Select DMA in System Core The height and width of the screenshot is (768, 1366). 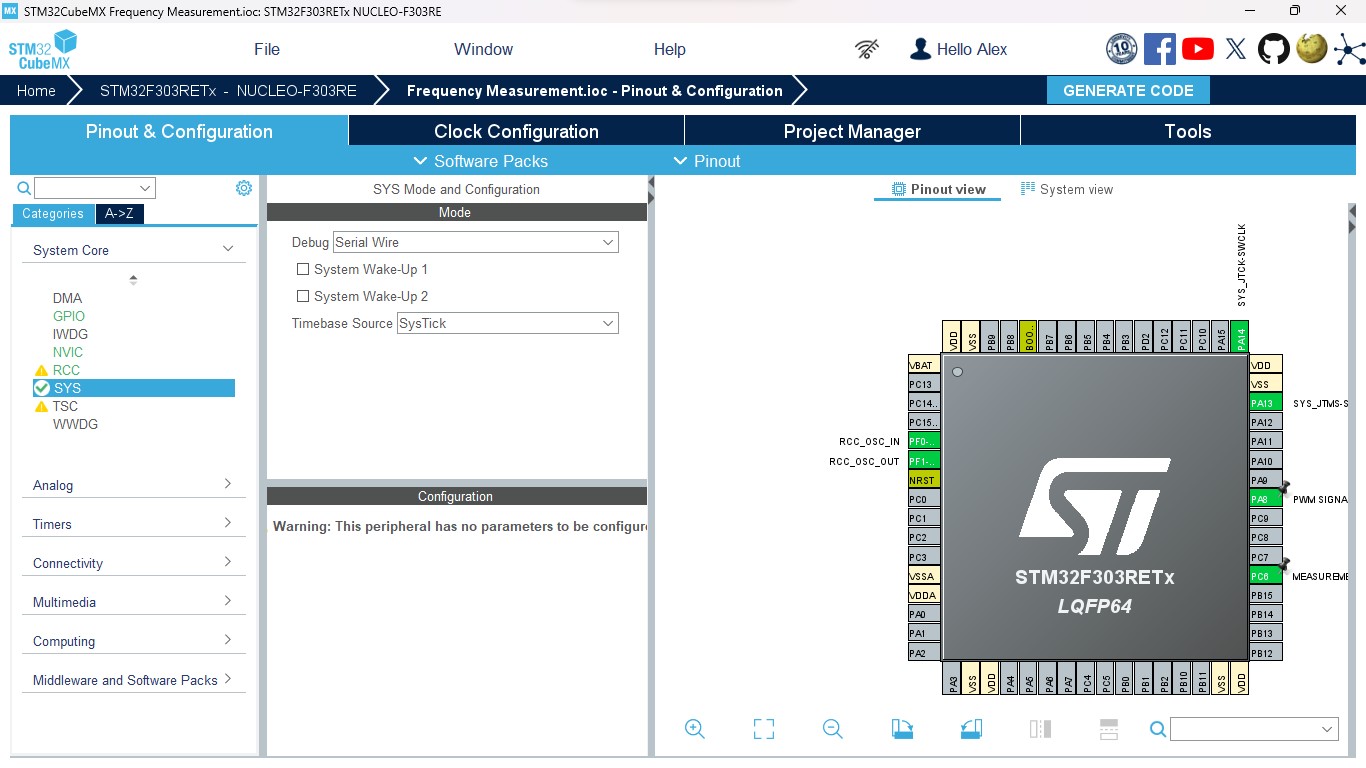[x=67, y=298]
